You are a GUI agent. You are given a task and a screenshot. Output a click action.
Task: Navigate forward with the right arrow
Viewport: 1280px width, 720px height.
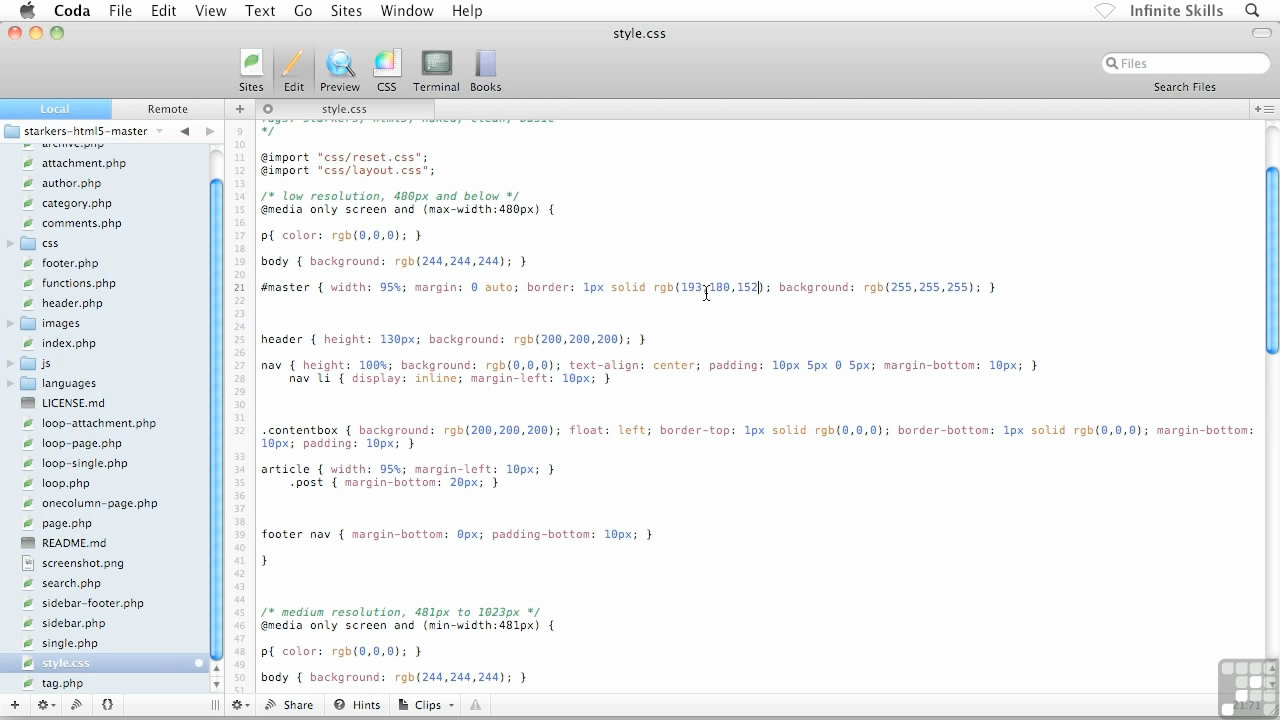coord(209,131)
